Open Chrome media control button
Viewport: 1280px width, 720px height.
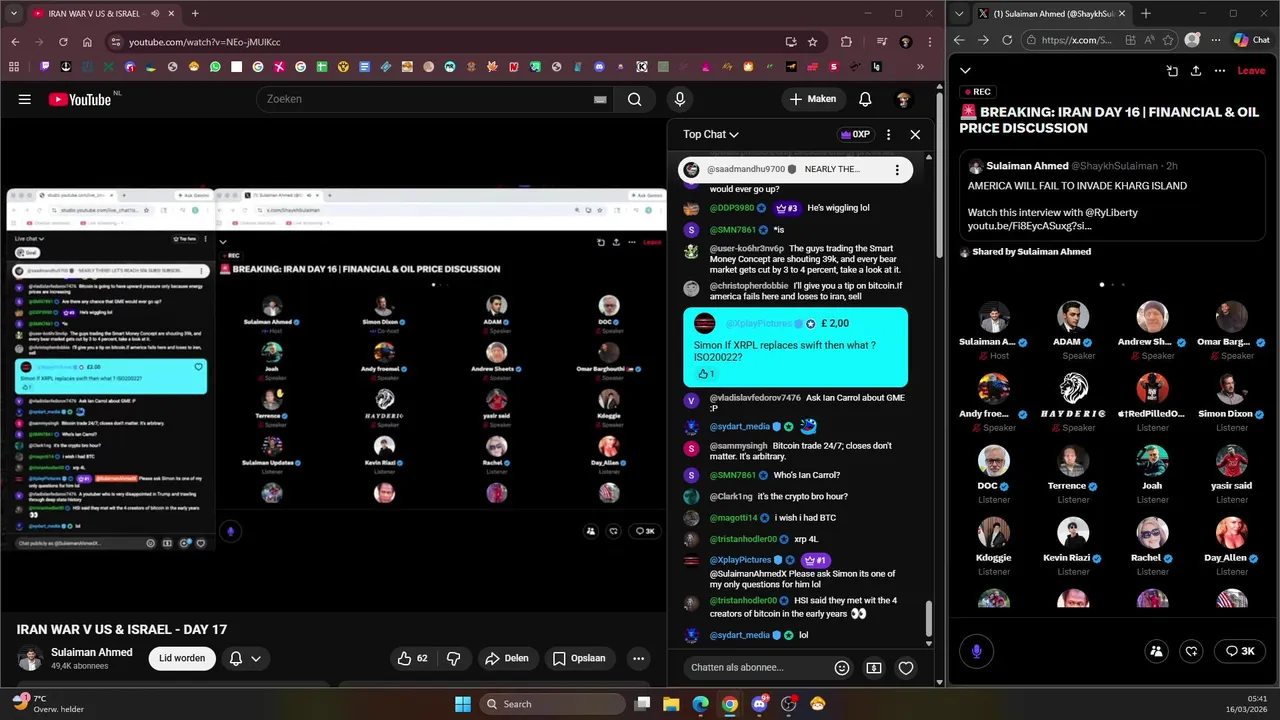[881, 42]
